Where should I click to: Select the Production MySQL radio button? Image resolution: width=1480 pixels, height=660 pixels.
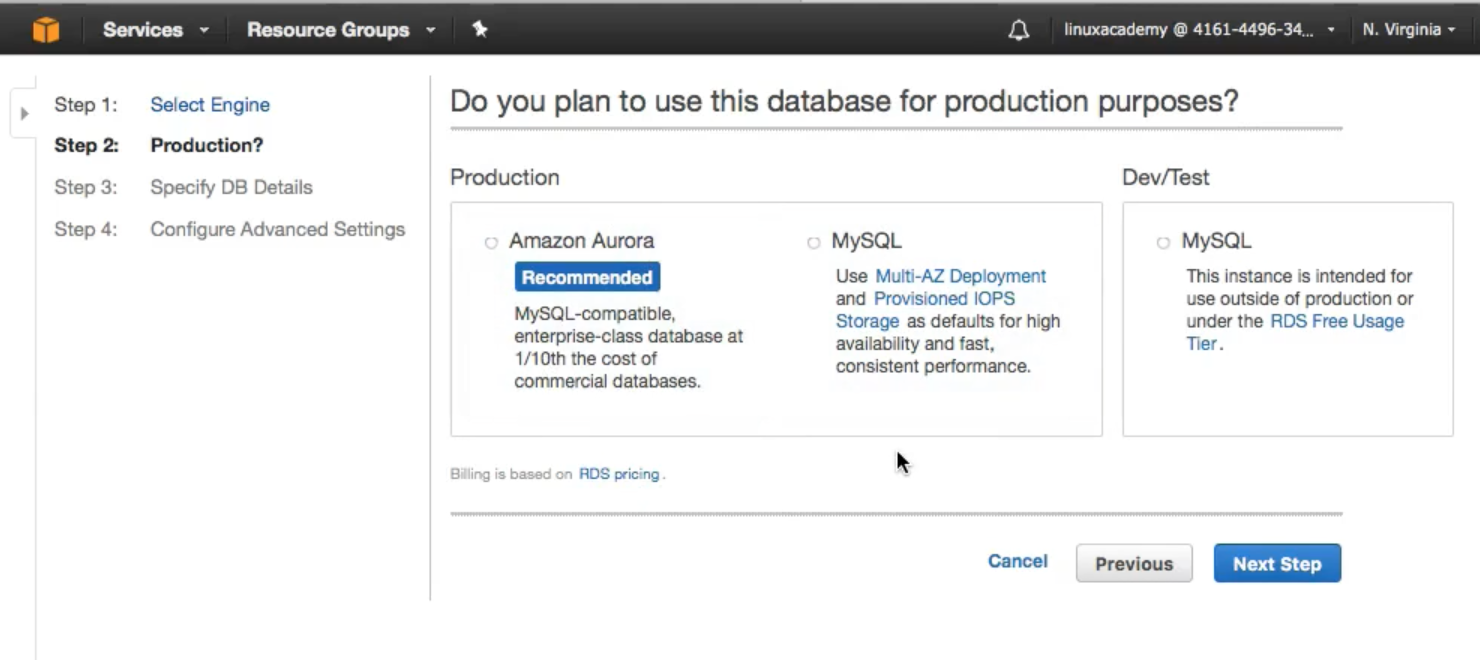point(813,243)
